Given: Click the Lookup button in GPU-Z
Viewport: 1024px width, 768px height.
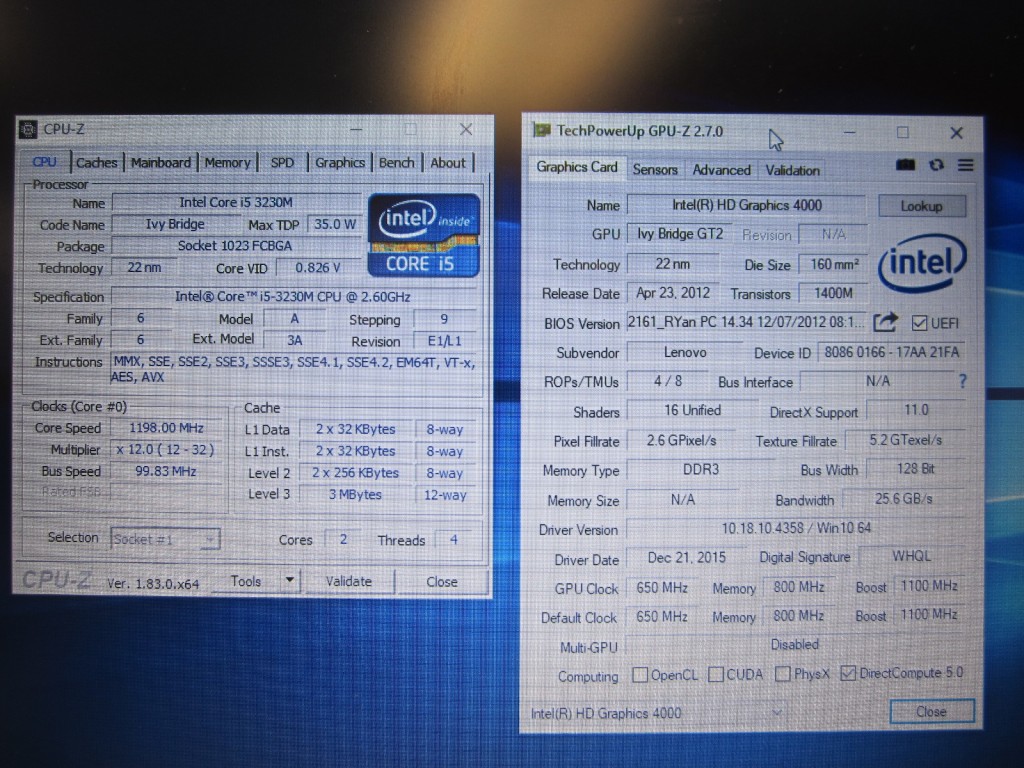Looking at the screenshot, I should click(921, 206).
